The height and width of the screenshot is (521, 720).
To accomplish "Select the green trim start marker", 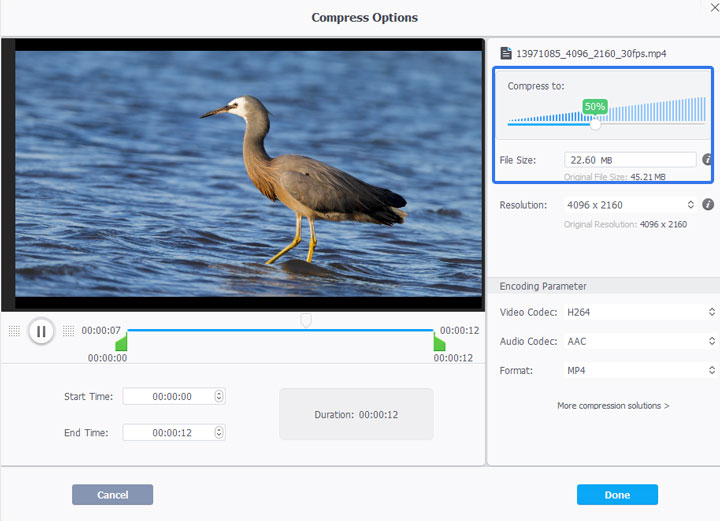I will click(x=122, y=342).
